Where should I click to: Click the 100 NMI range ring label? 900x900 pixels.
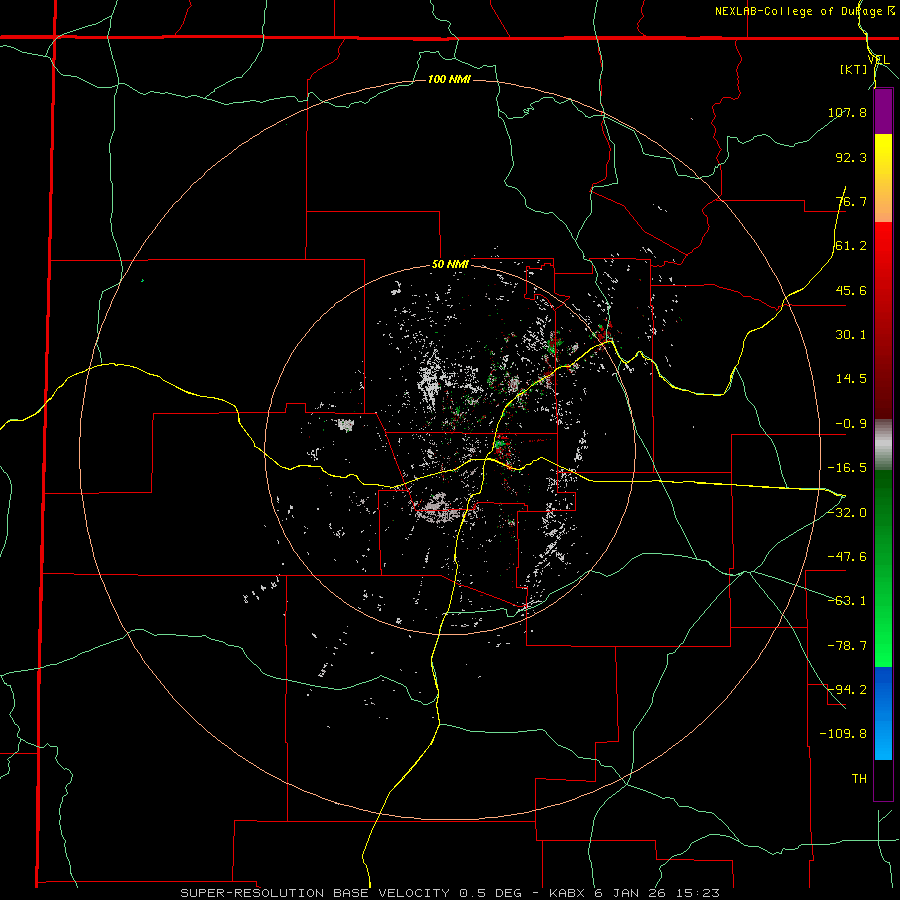point(449,79)
